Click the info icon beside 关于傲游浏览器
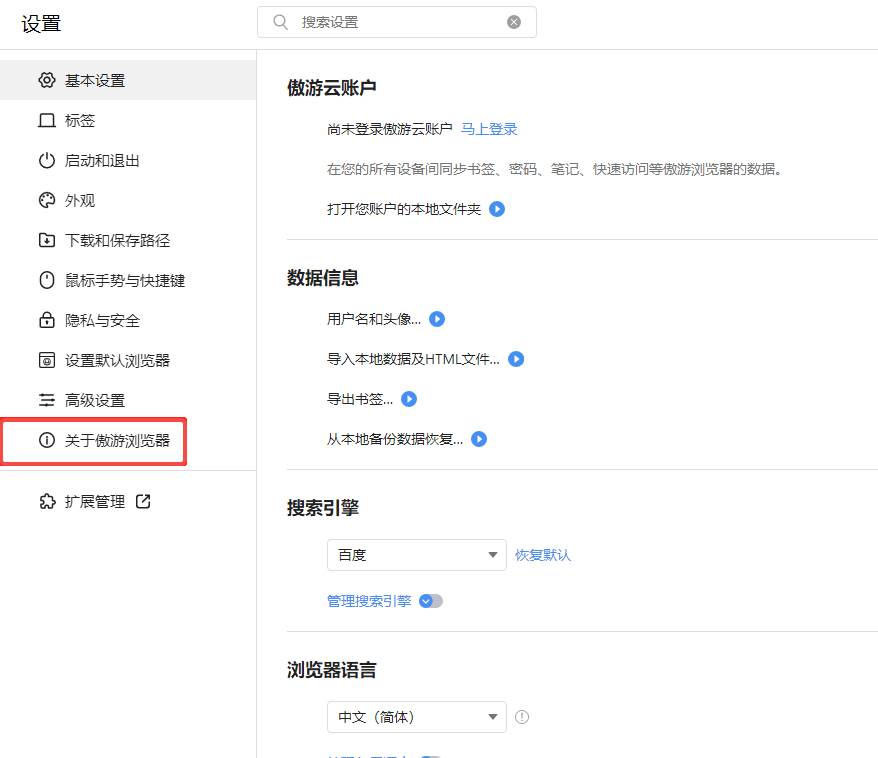Screen dimensions: 878x758 tap(47, 440)
